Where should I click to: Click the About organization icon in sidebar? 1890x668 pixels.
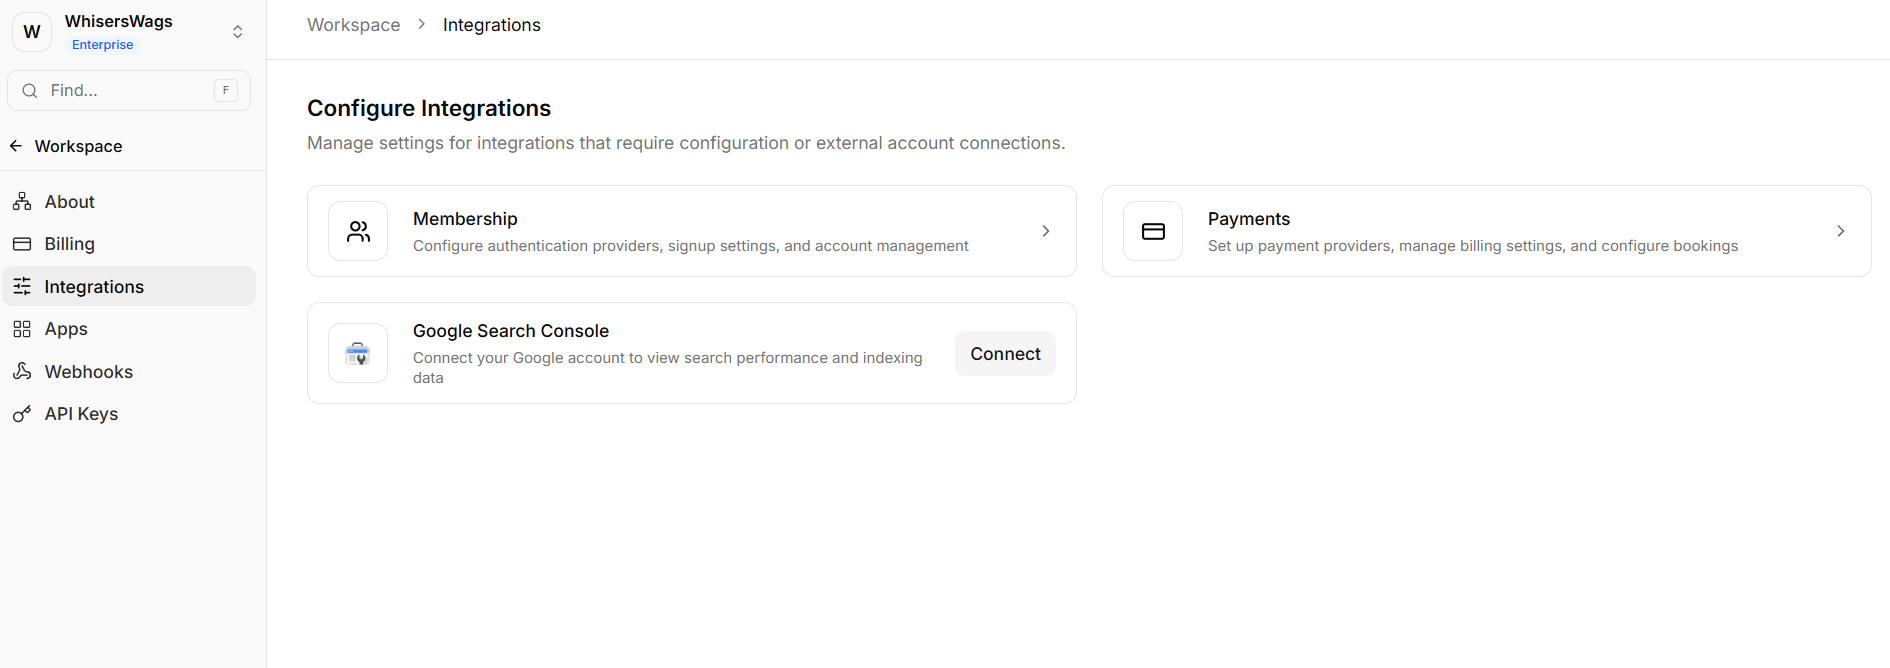tap(22, 202)
